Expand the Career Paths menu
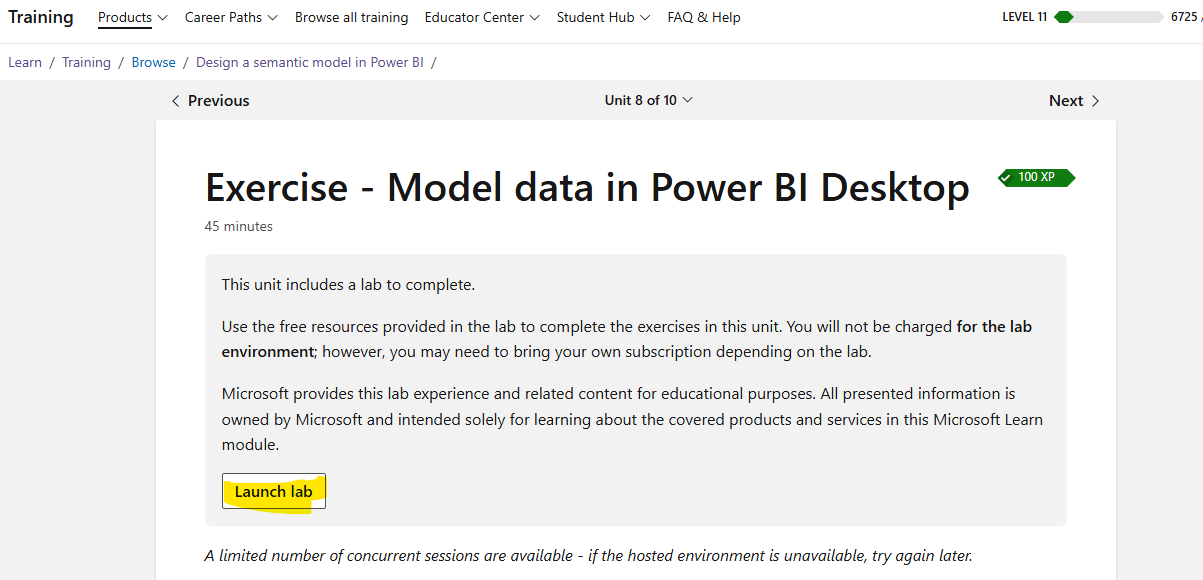The width and height of the screenshot is (1203, 580). click(x=231, y=17)
